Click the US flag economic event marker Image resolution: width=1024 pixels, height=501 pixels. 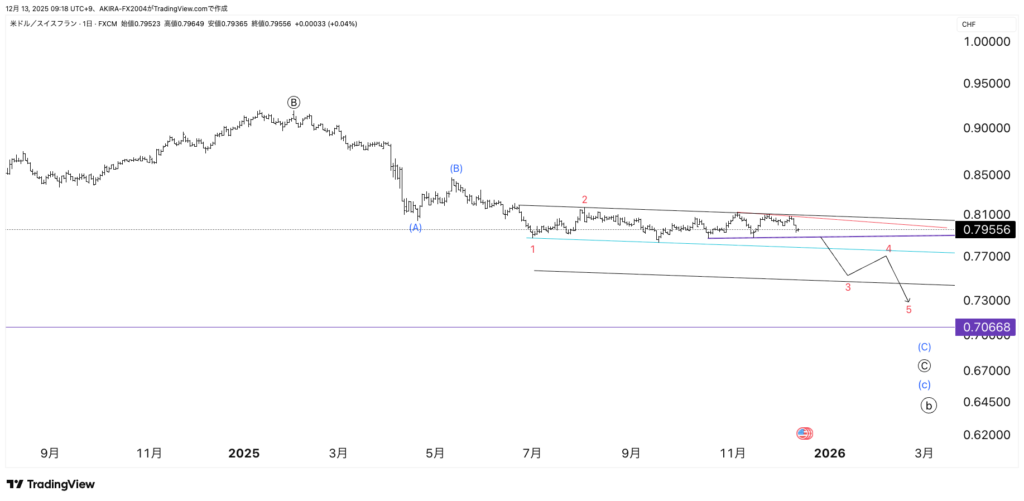[x=805, y=433]
